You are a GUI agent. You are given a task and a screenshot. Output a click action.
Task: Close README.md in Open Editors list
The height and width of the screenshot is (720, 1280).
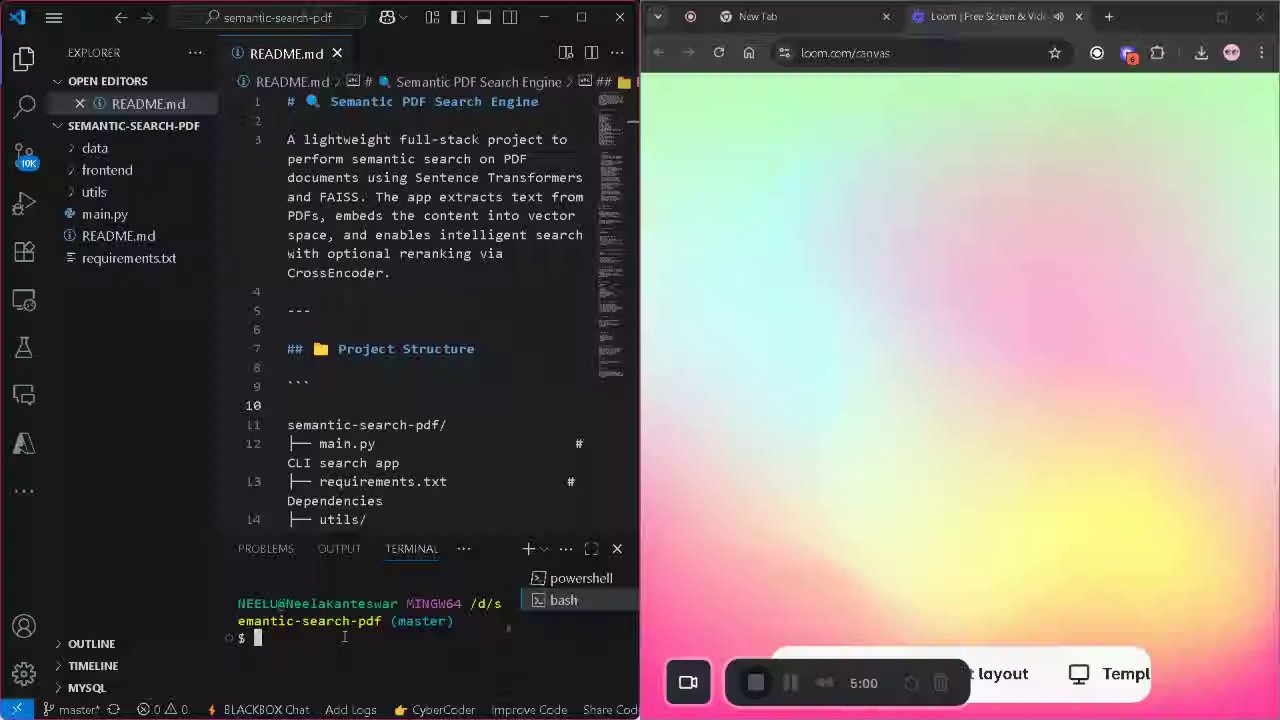[x=80, y=104]
